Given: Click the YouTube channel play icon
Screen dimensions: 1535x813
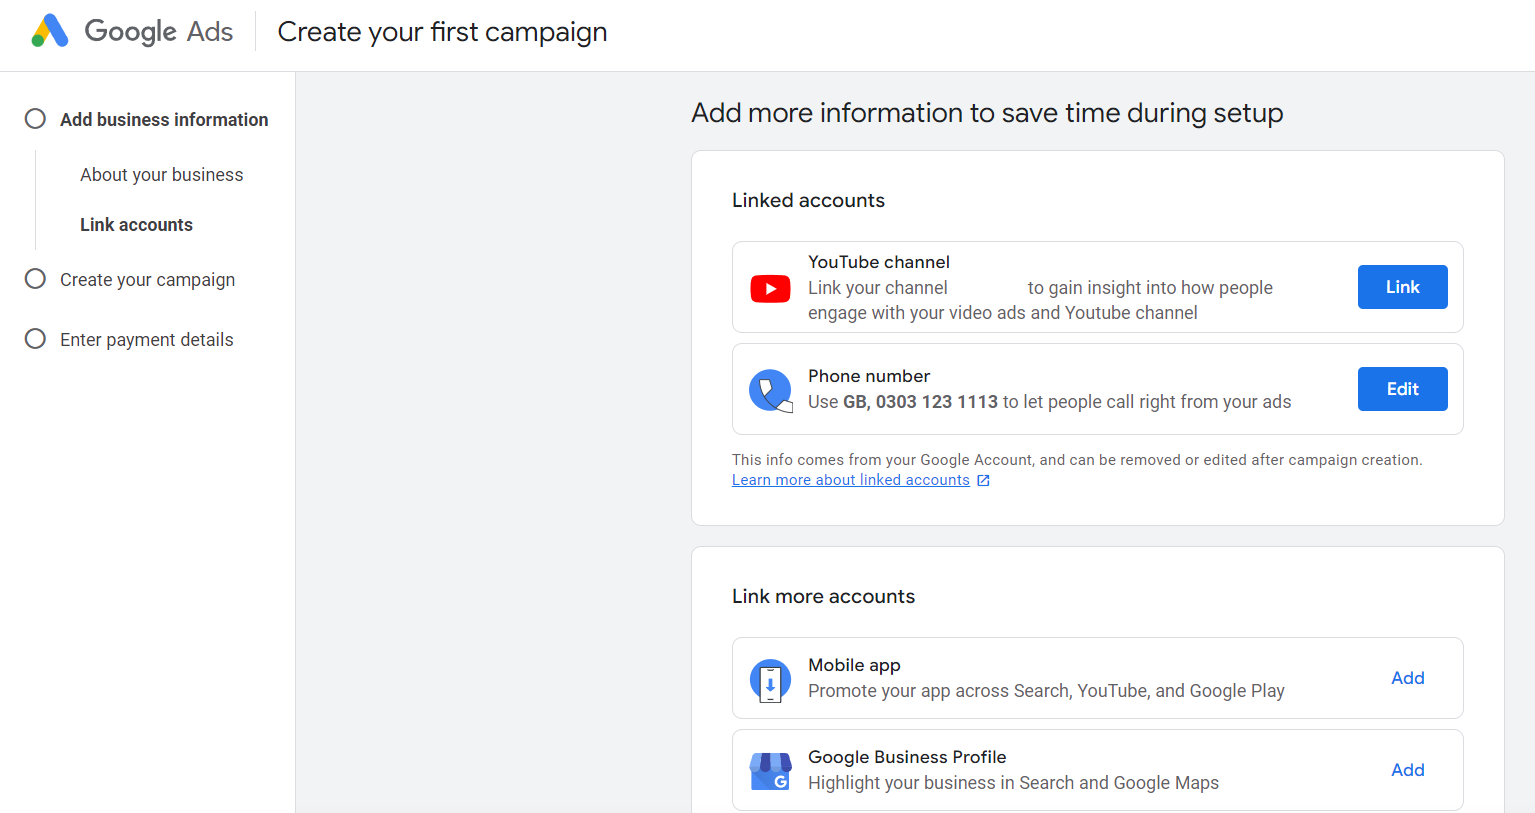Looking at the screenshot, I should (770, 289).
